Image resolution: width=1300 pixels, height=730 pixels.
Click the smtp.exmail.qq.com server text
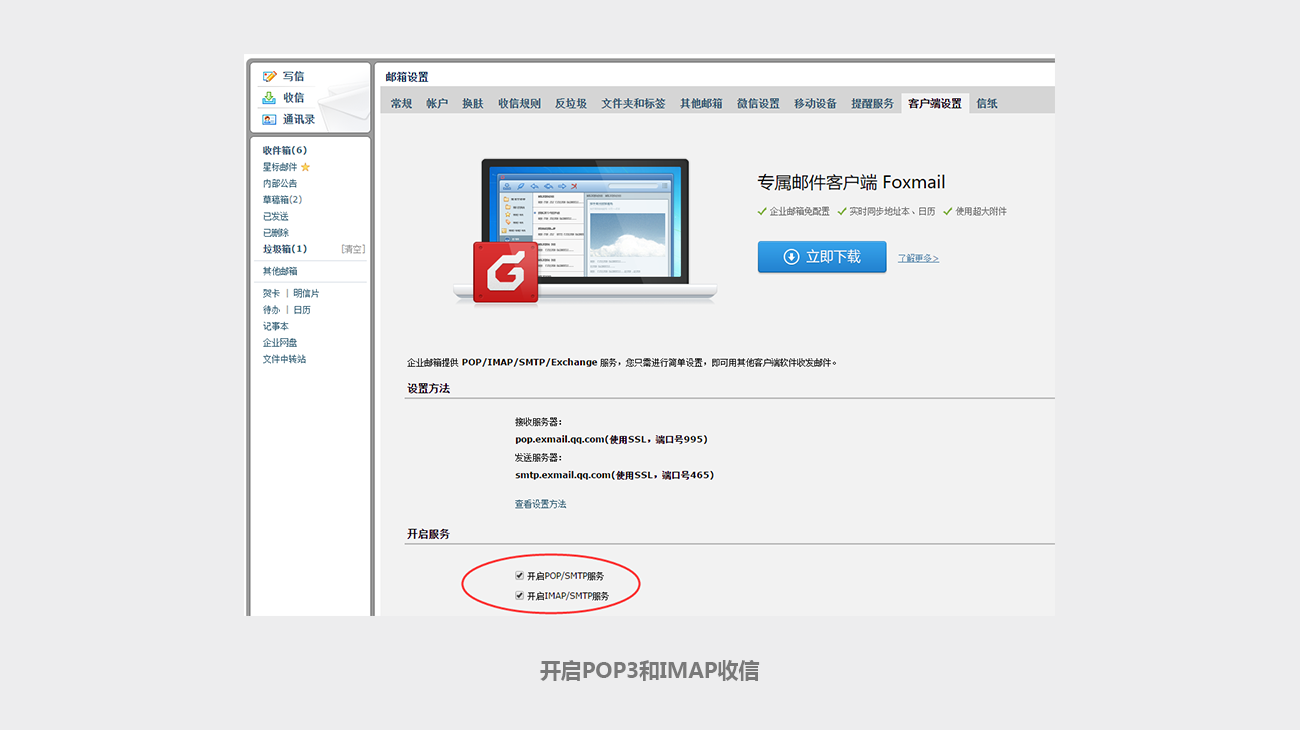click(615, 475)
